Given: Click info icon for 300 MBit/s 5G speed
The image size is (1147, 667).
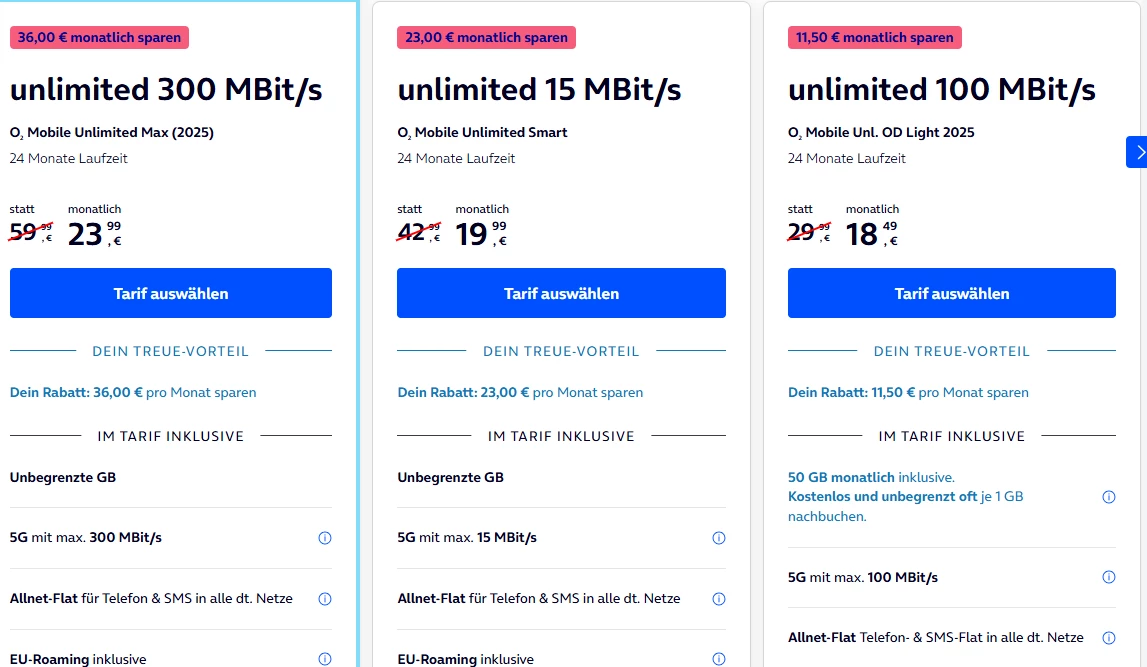Looking at the screenshot, I should pyautogui.click(x=324, y=538).
